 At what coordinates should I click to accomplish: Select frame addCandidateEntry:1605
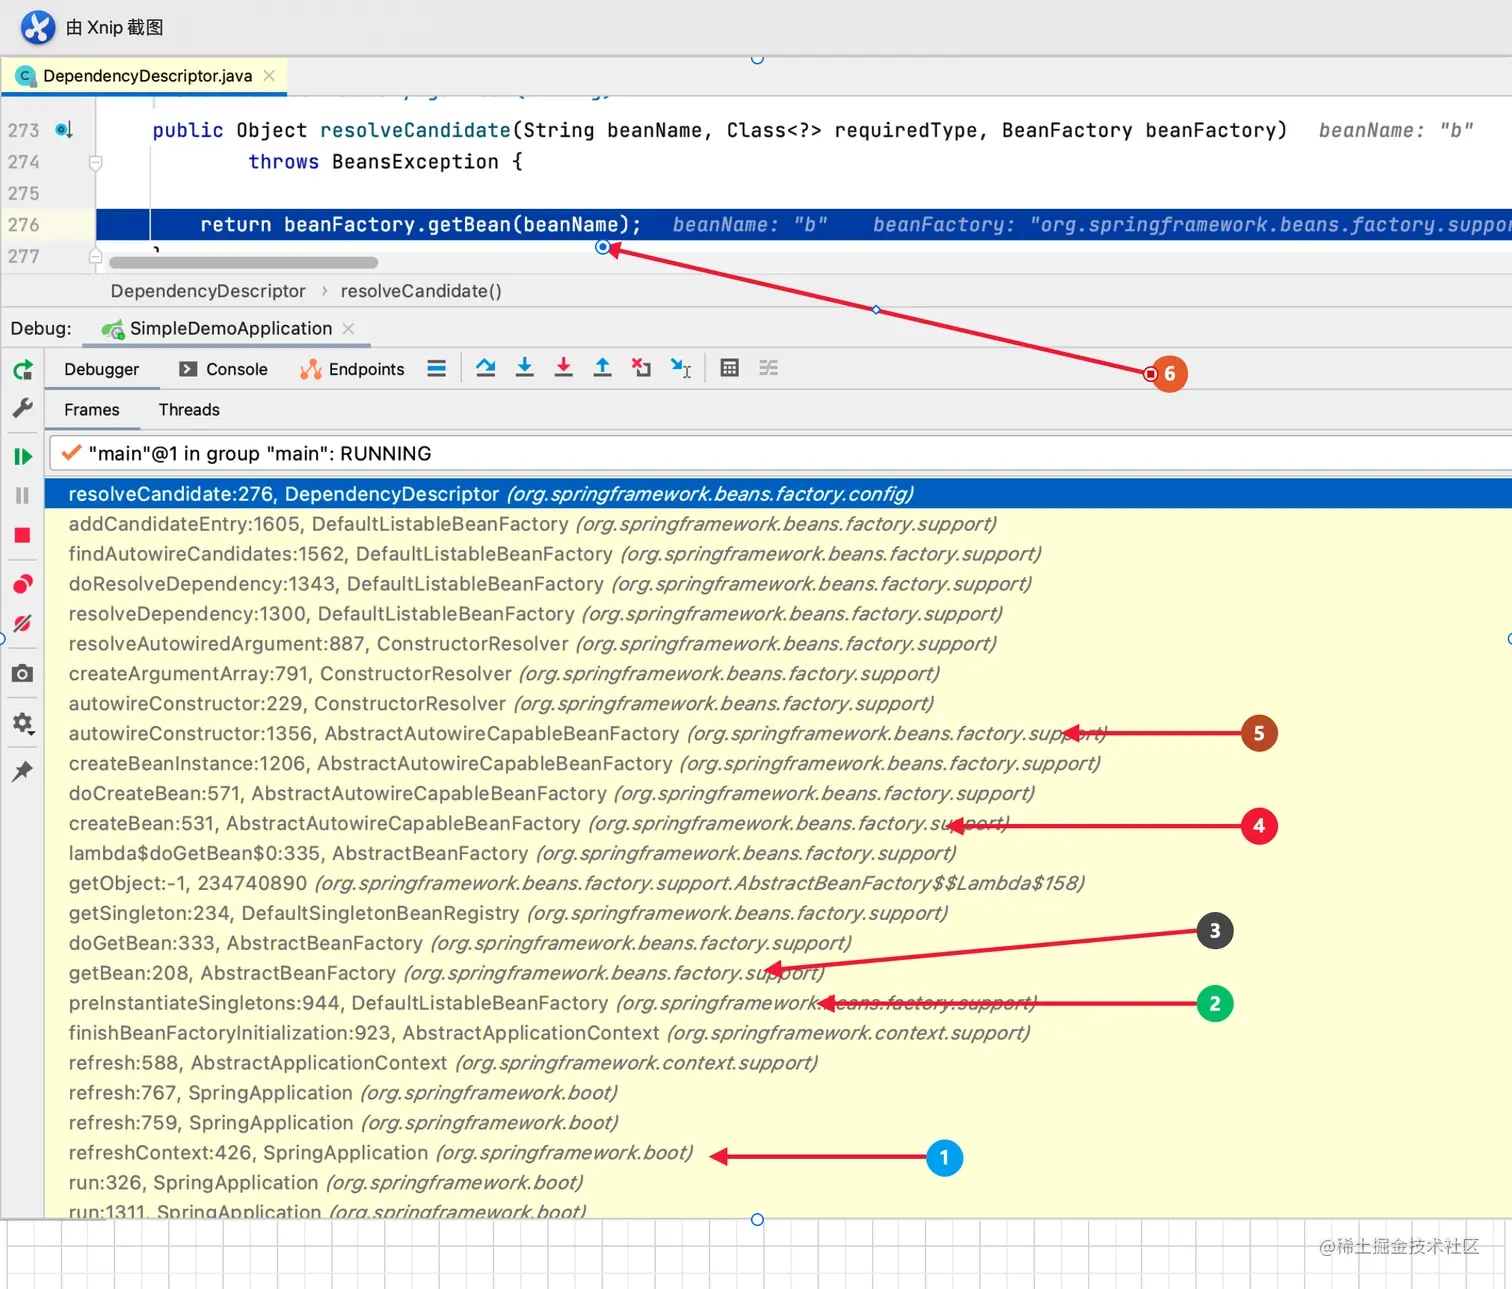[778, 524]
